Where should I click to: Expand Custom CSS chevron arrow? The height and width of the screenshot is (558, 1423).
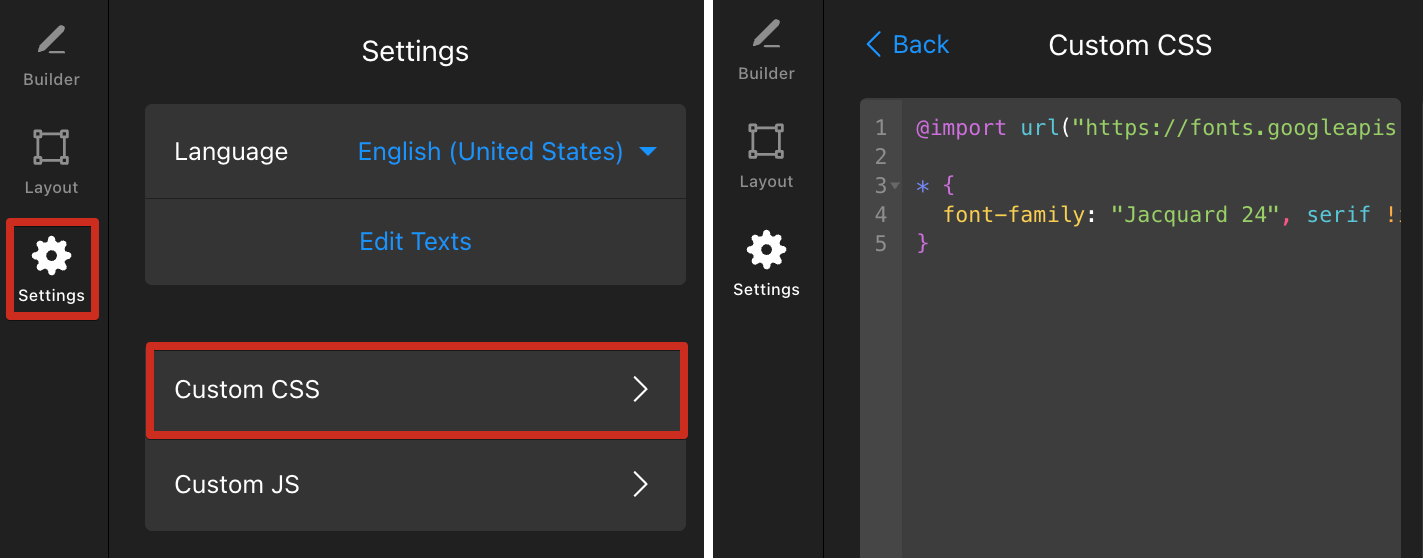641,389
